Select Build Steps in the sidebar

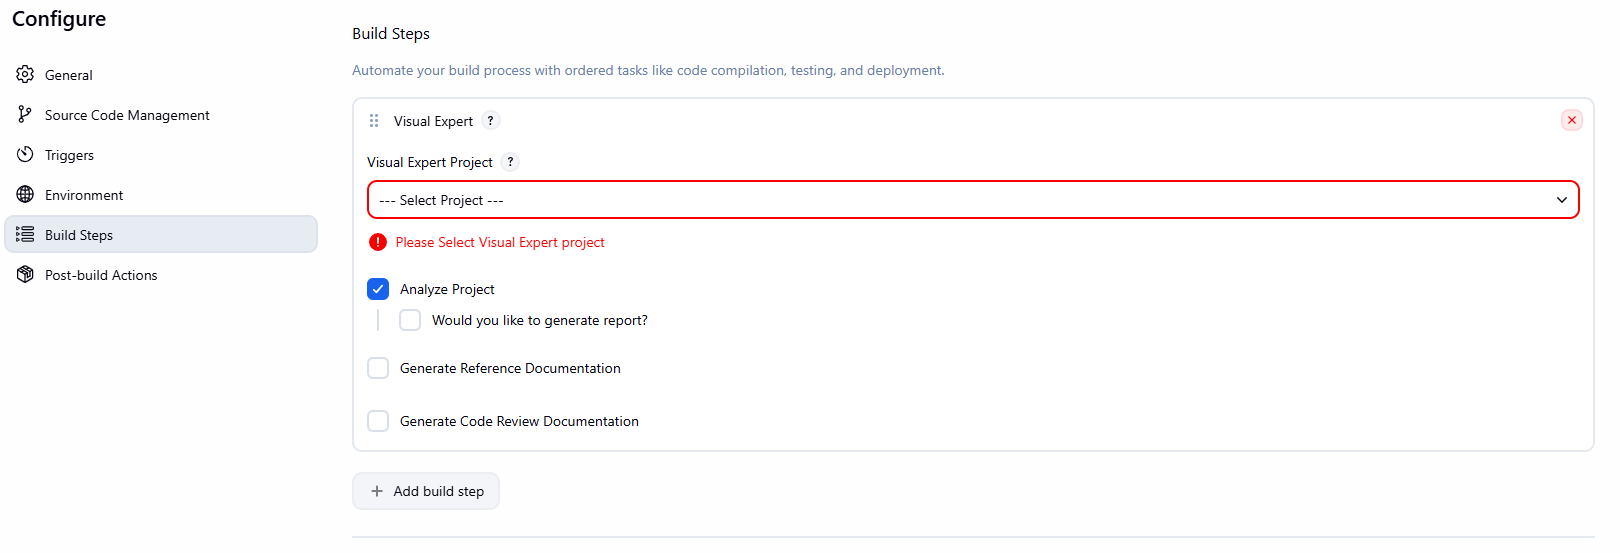tap(161, 235)
